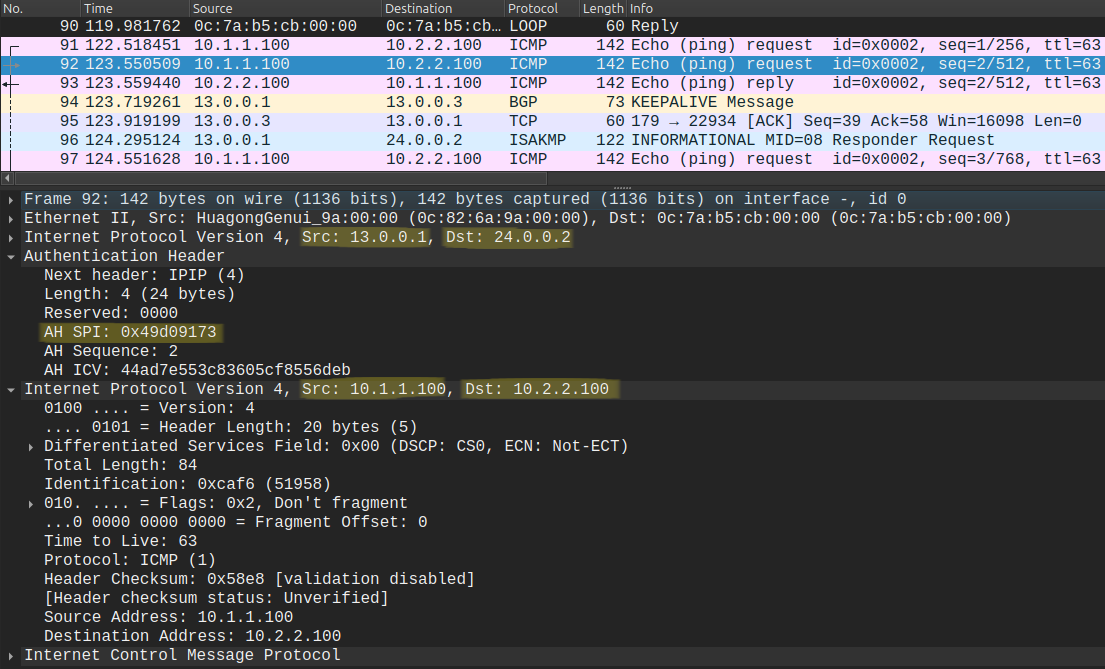Select packet 96 ISAKMP INFORMATIONAL row
The width and height of the screenshot is (1105, 669).
point(552,140)
